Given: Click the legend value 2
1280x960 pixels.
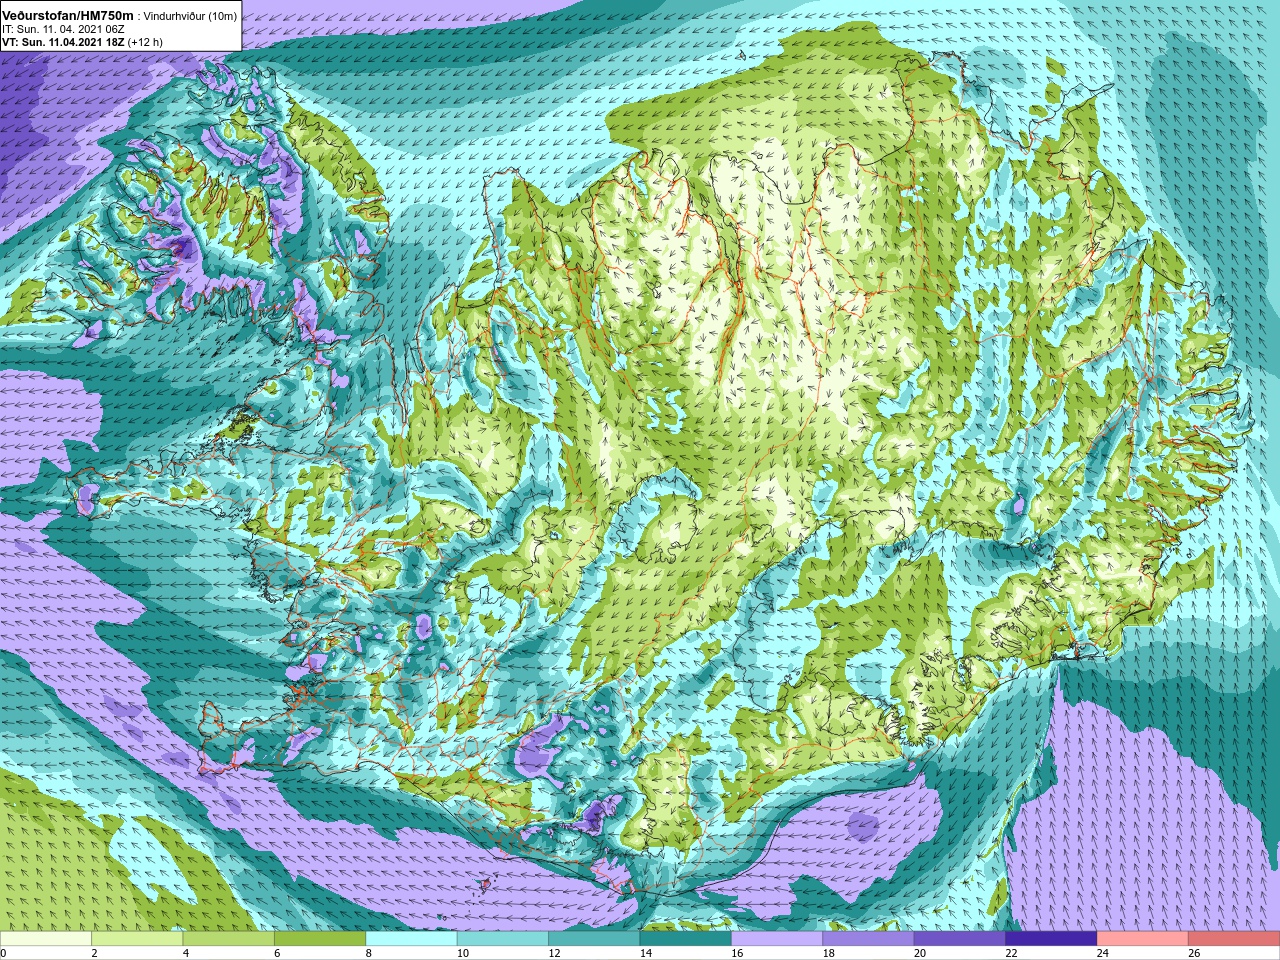Looking at the screenshot, I should [95, 953].
